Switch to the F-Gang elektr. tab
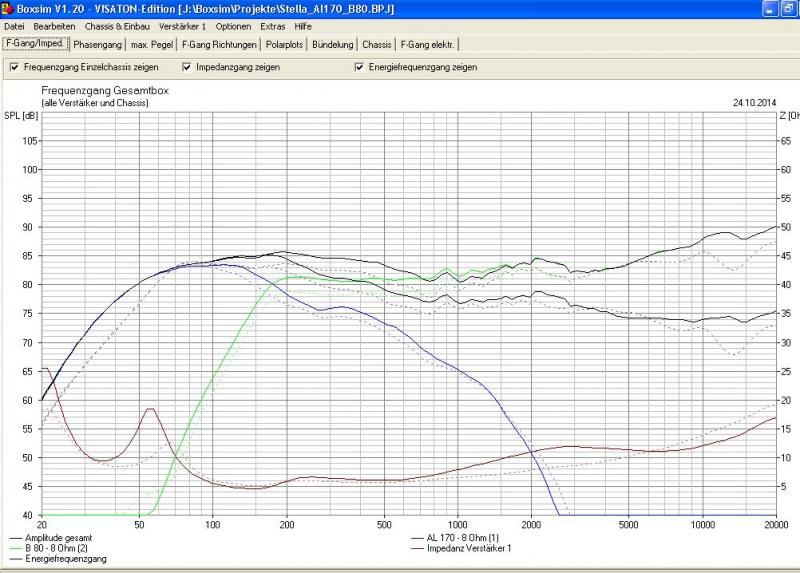The height and width of the screenshot is (573, 800). click(427, 45)
